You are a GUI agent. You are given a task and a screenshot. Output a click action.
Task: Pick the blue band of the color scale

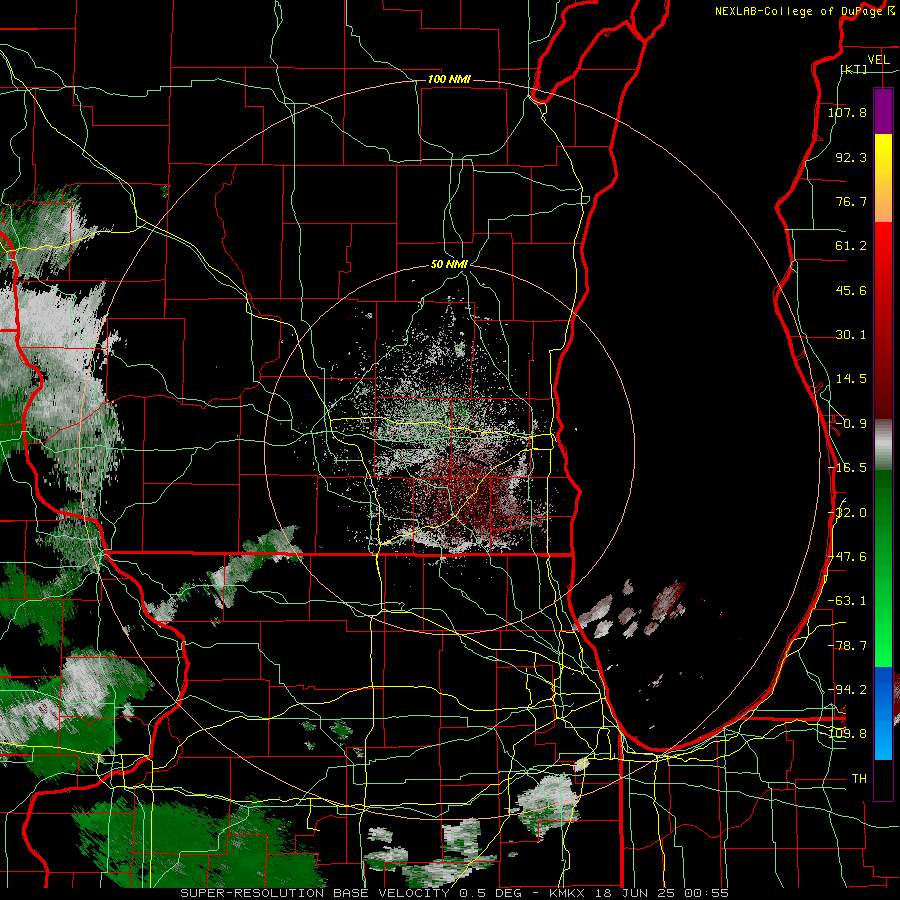883,713
